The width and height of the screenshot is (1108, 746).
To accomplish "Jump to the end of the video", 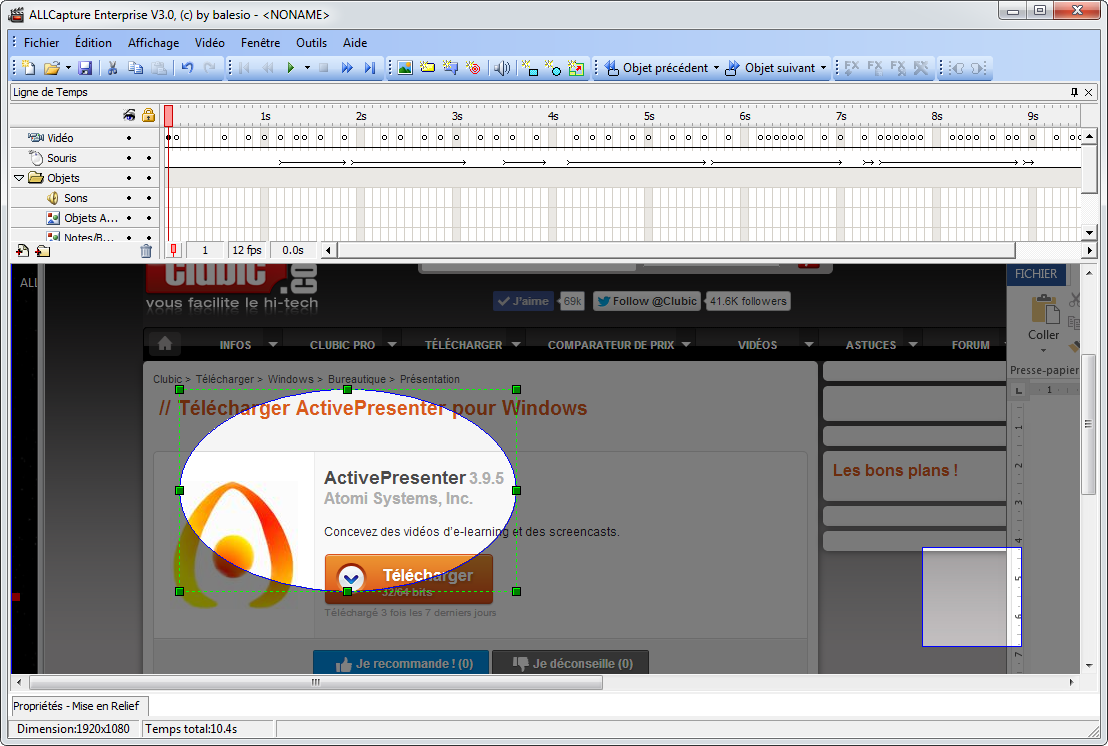I will tap(370, 68).
